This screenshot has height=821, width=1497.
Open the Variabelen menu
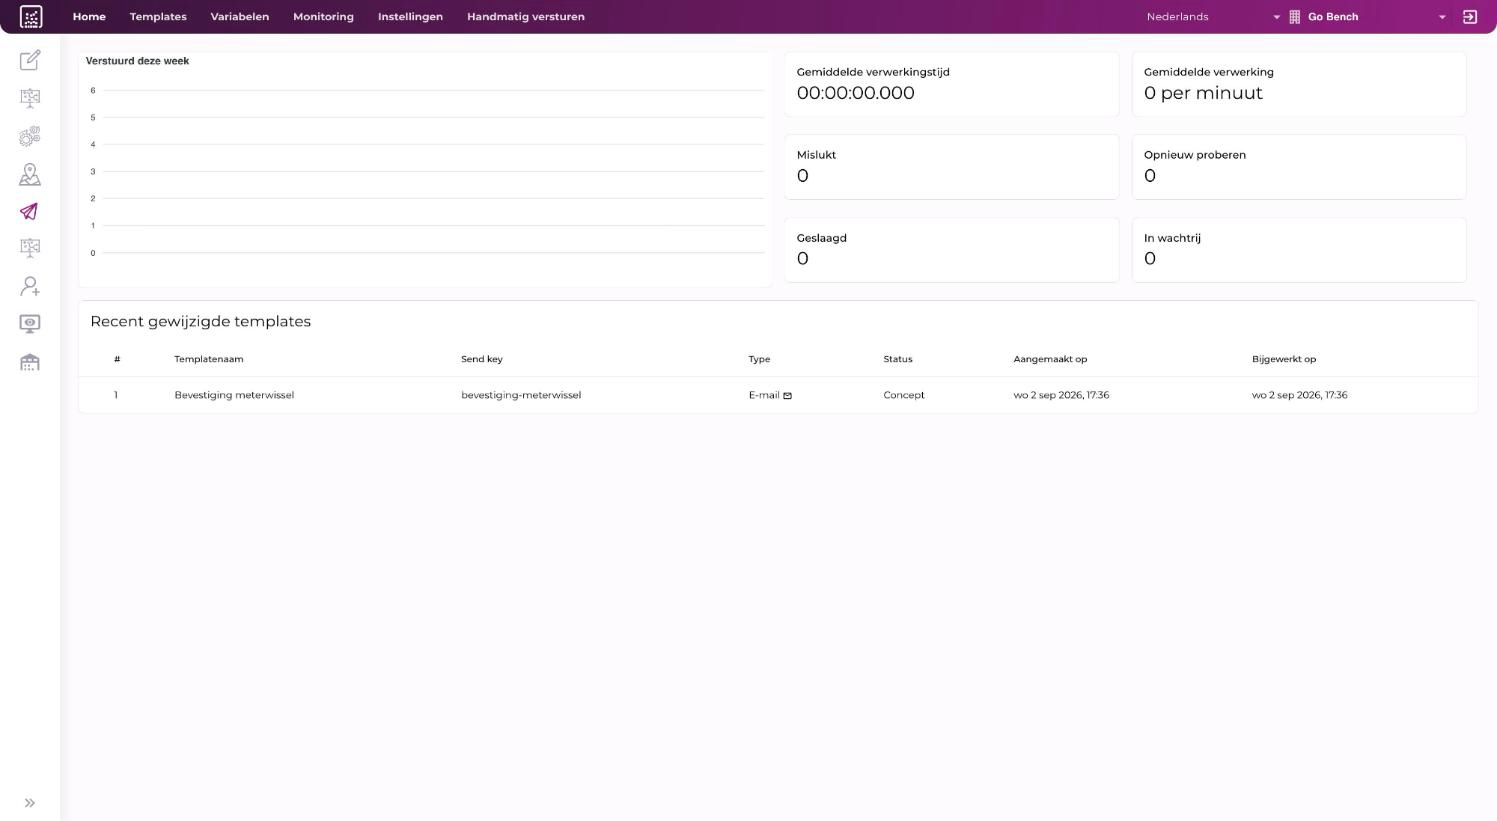pos(240,17)
